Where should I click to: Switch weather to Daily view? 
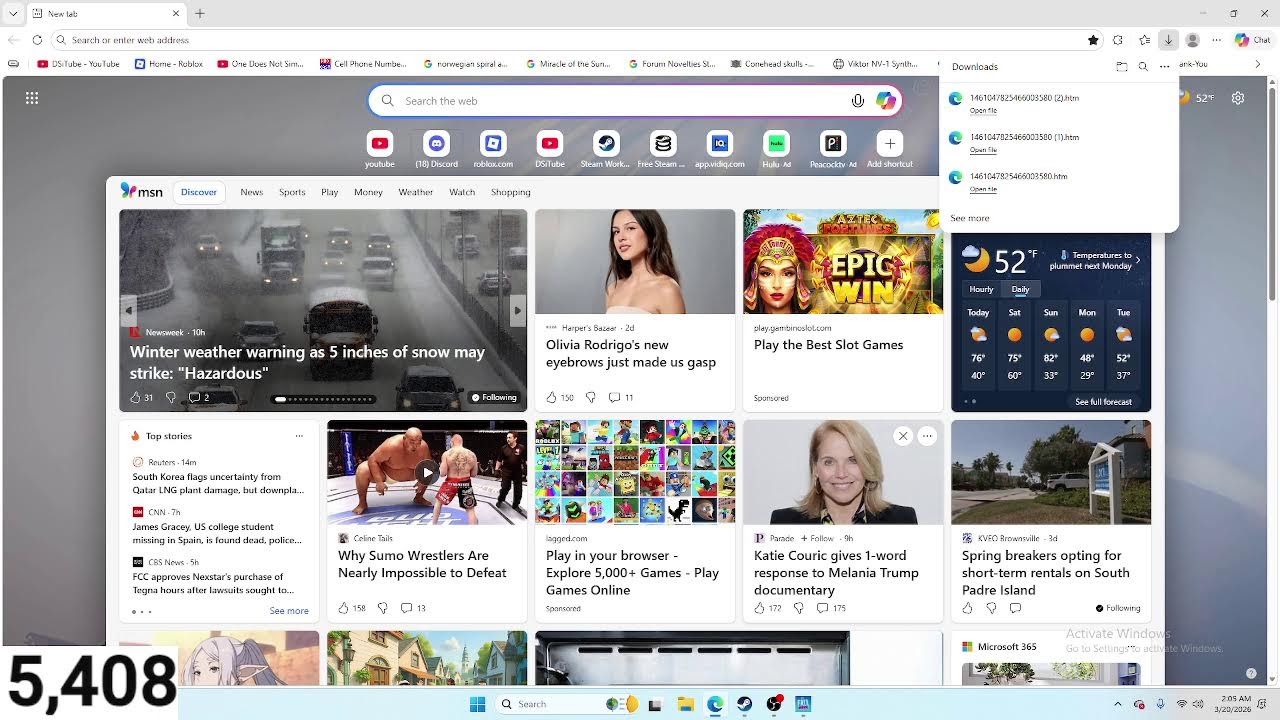click(1020, 289)
